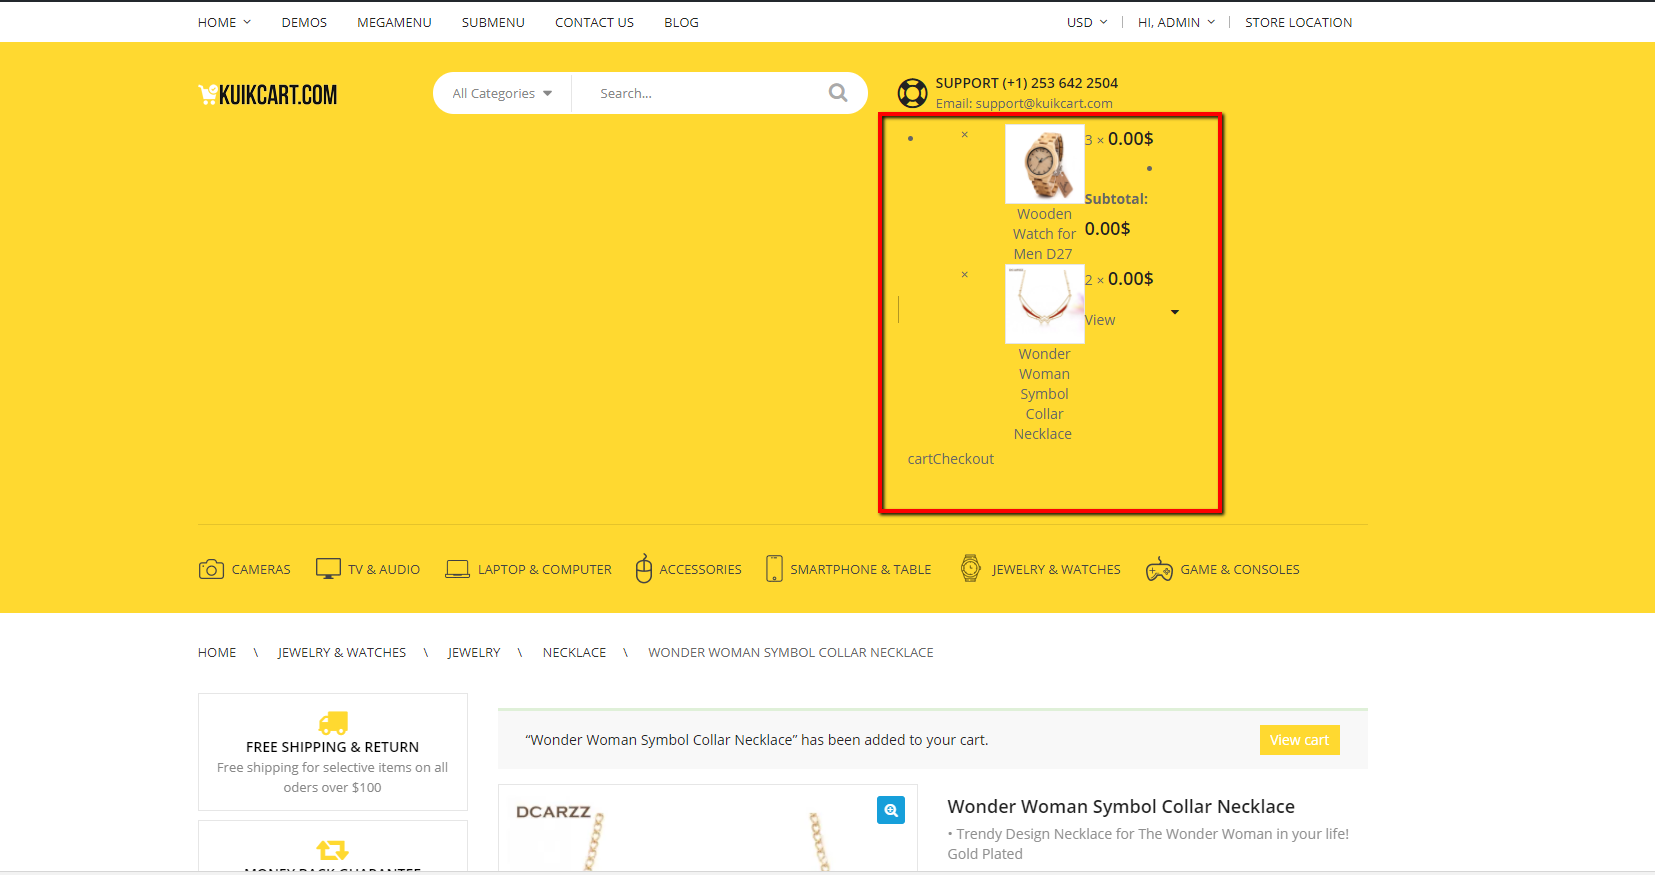
Task: Click the free shipping truck icon
Action: (x=333, y=722)
